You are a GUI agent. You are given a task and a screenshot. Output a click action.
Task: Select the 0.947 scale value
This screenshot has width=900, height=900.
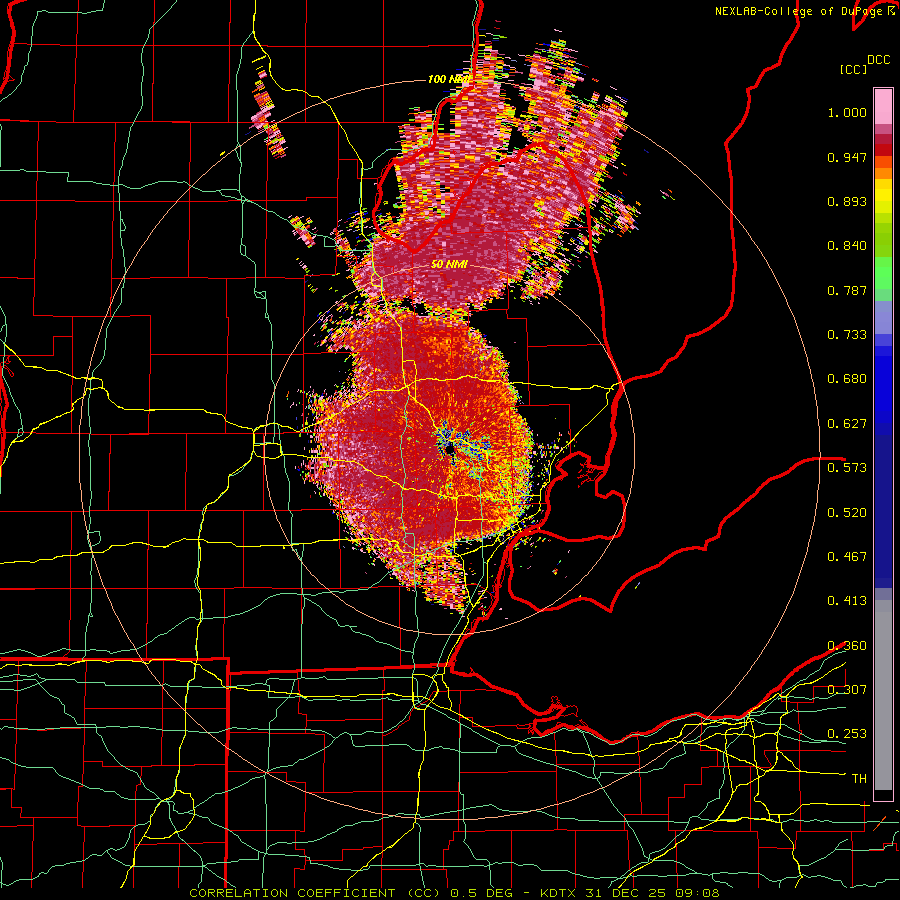847,157
